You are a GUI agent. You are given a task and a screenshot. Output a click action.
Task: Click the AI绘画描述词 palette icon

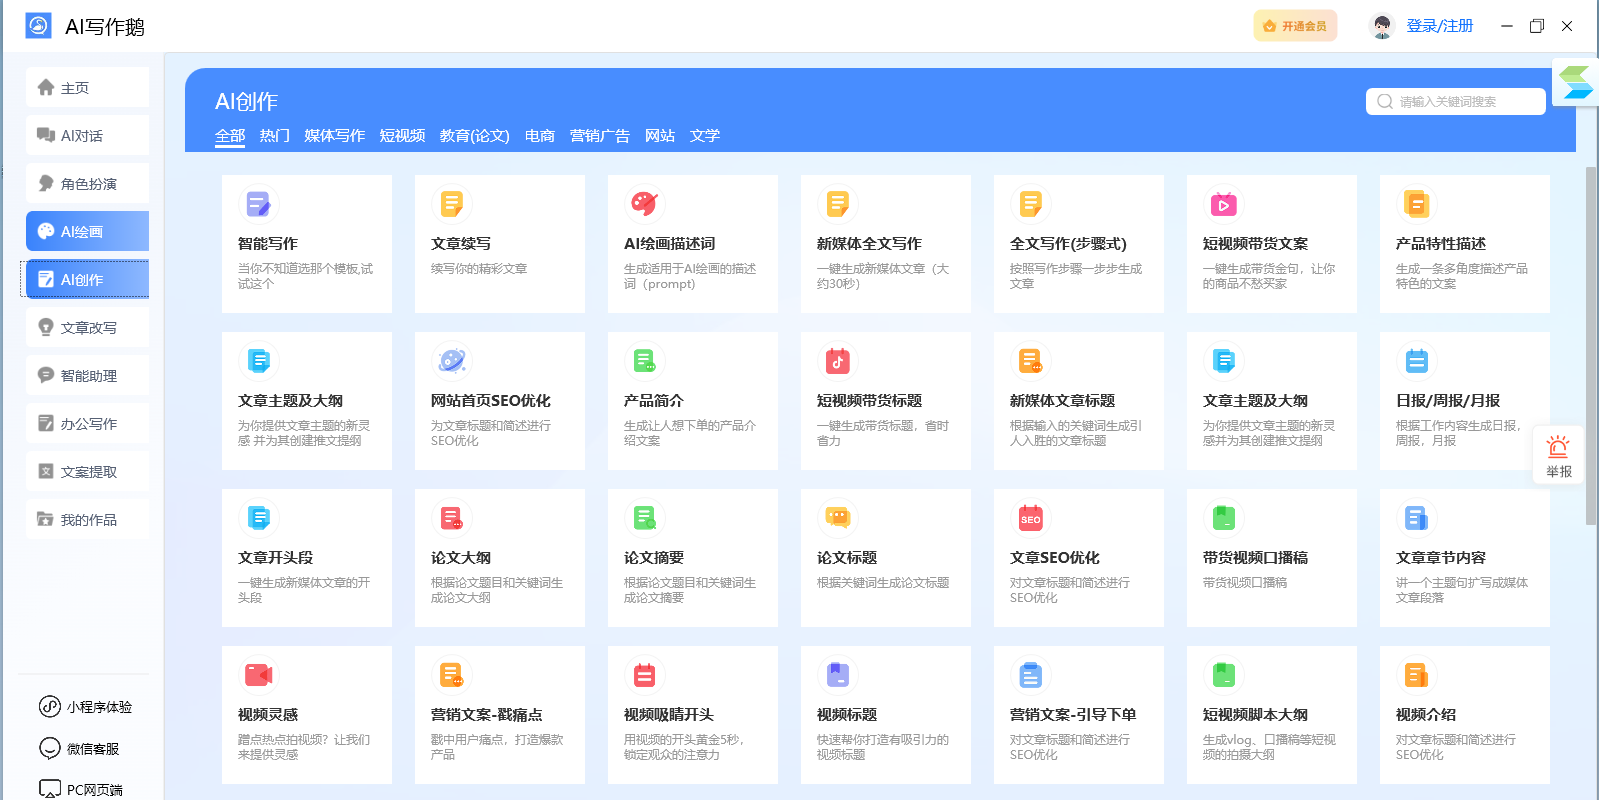point(644,204)
